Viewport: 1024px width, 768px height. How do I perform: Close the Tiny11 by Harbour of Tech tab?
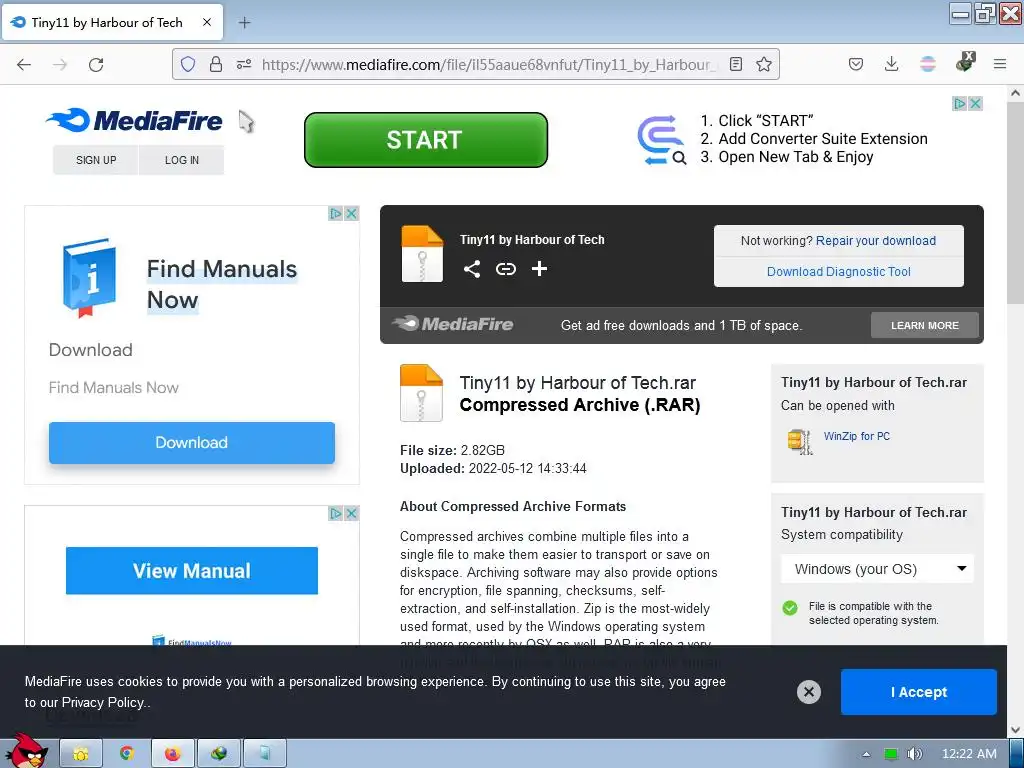coord(207,22)
